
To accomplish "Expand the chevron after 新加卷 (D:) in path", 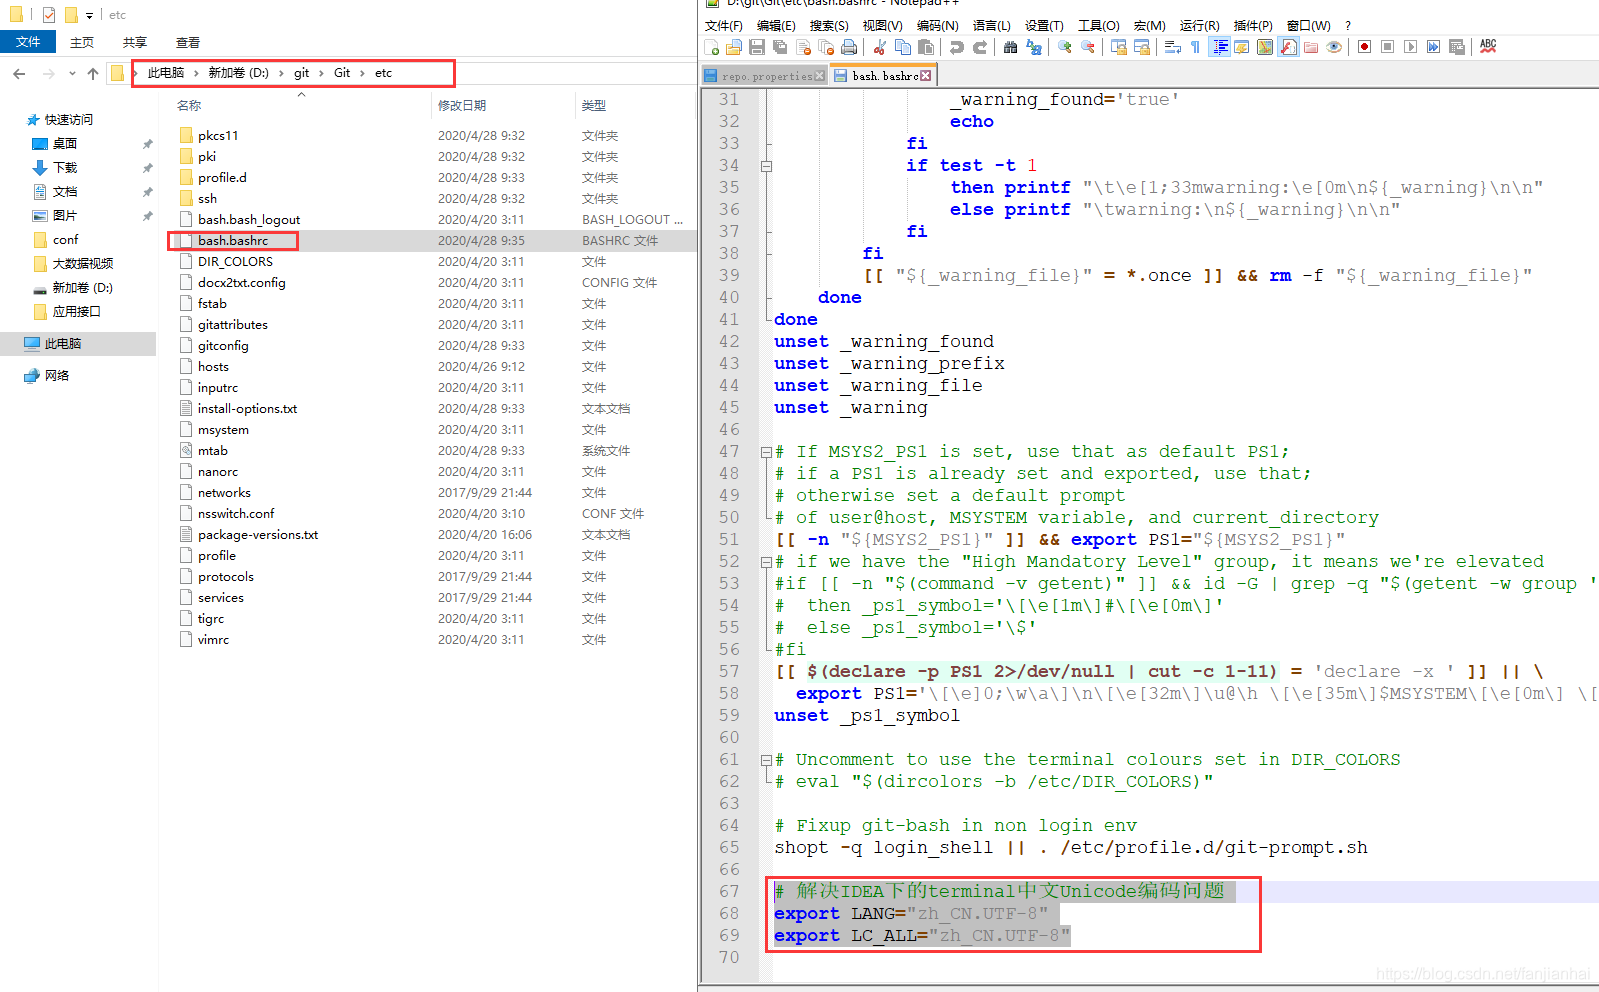I will (280, 73).
